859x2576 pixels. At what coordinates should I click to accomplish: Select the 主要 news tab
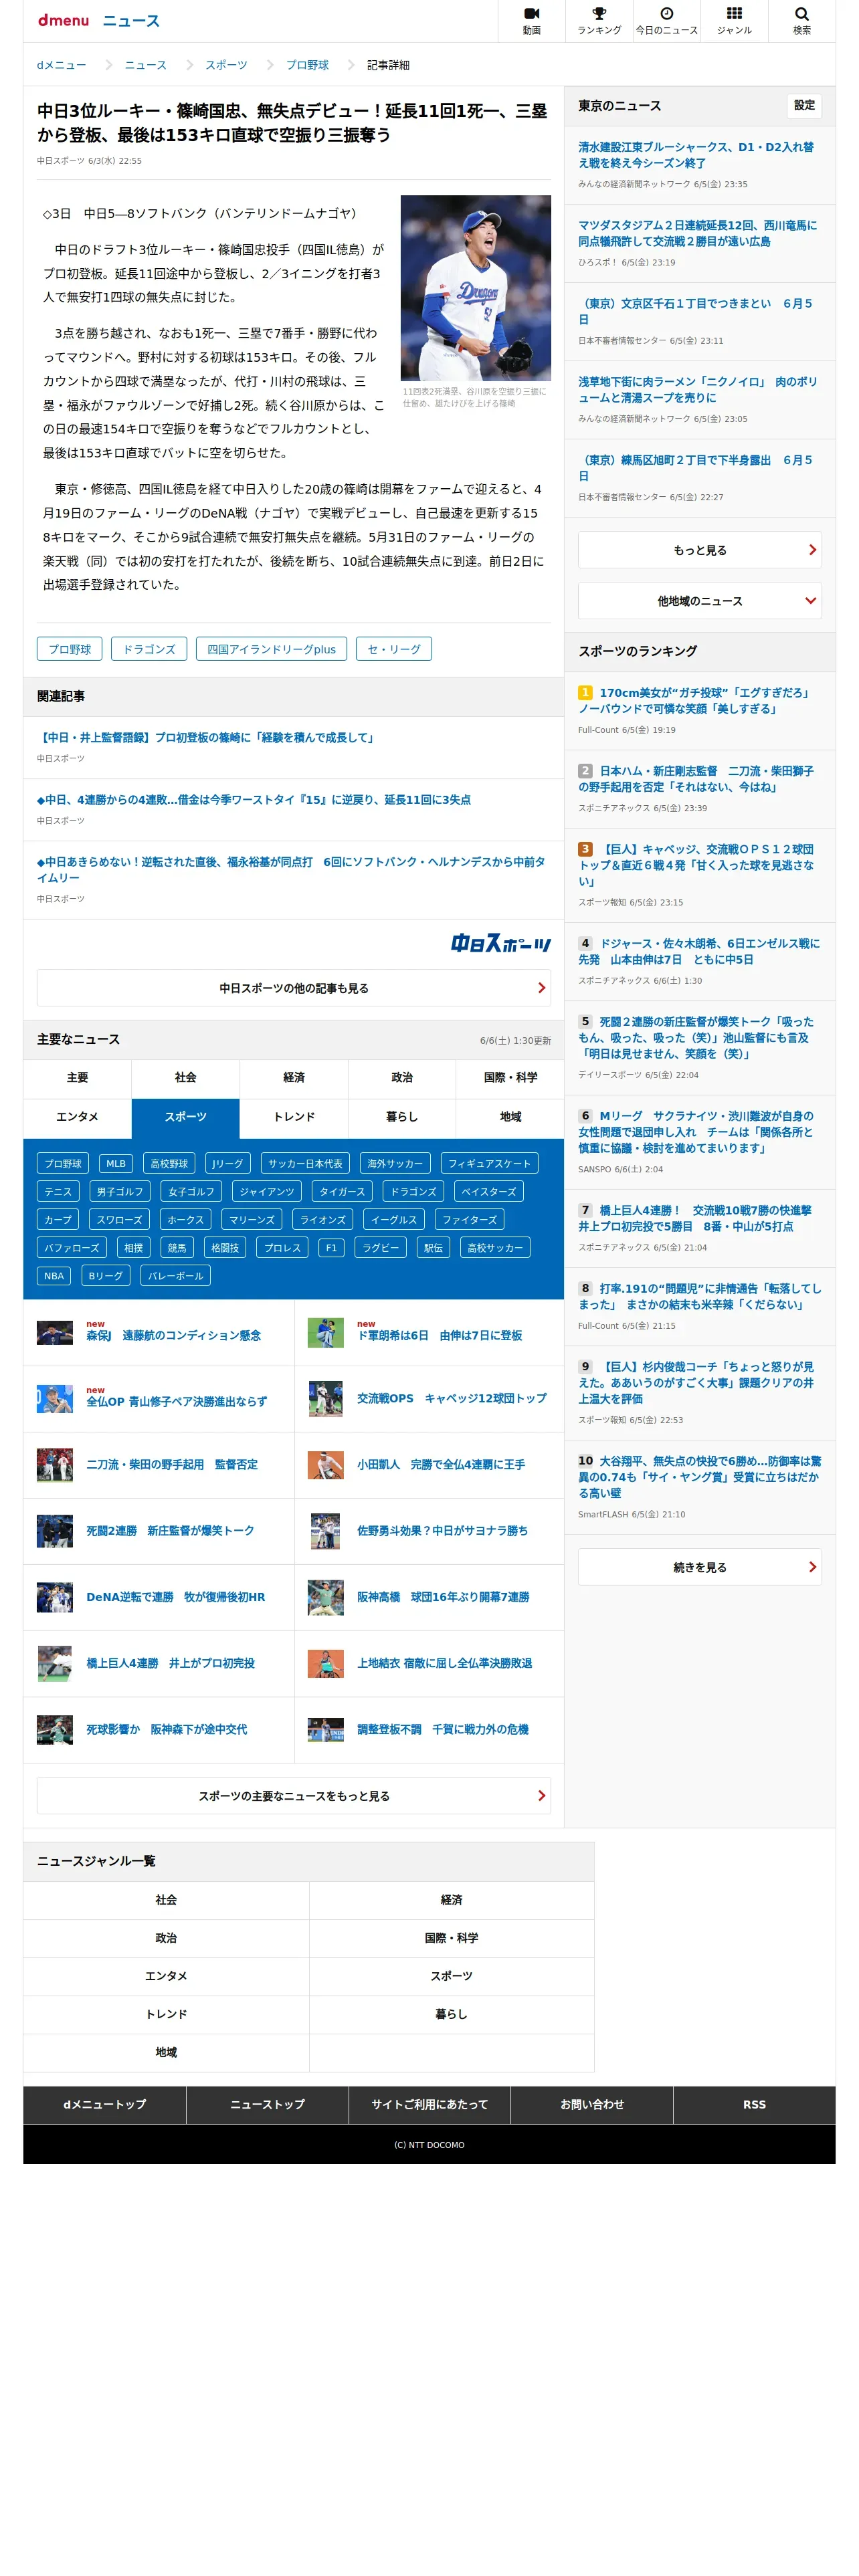[x=77, y=1078]
